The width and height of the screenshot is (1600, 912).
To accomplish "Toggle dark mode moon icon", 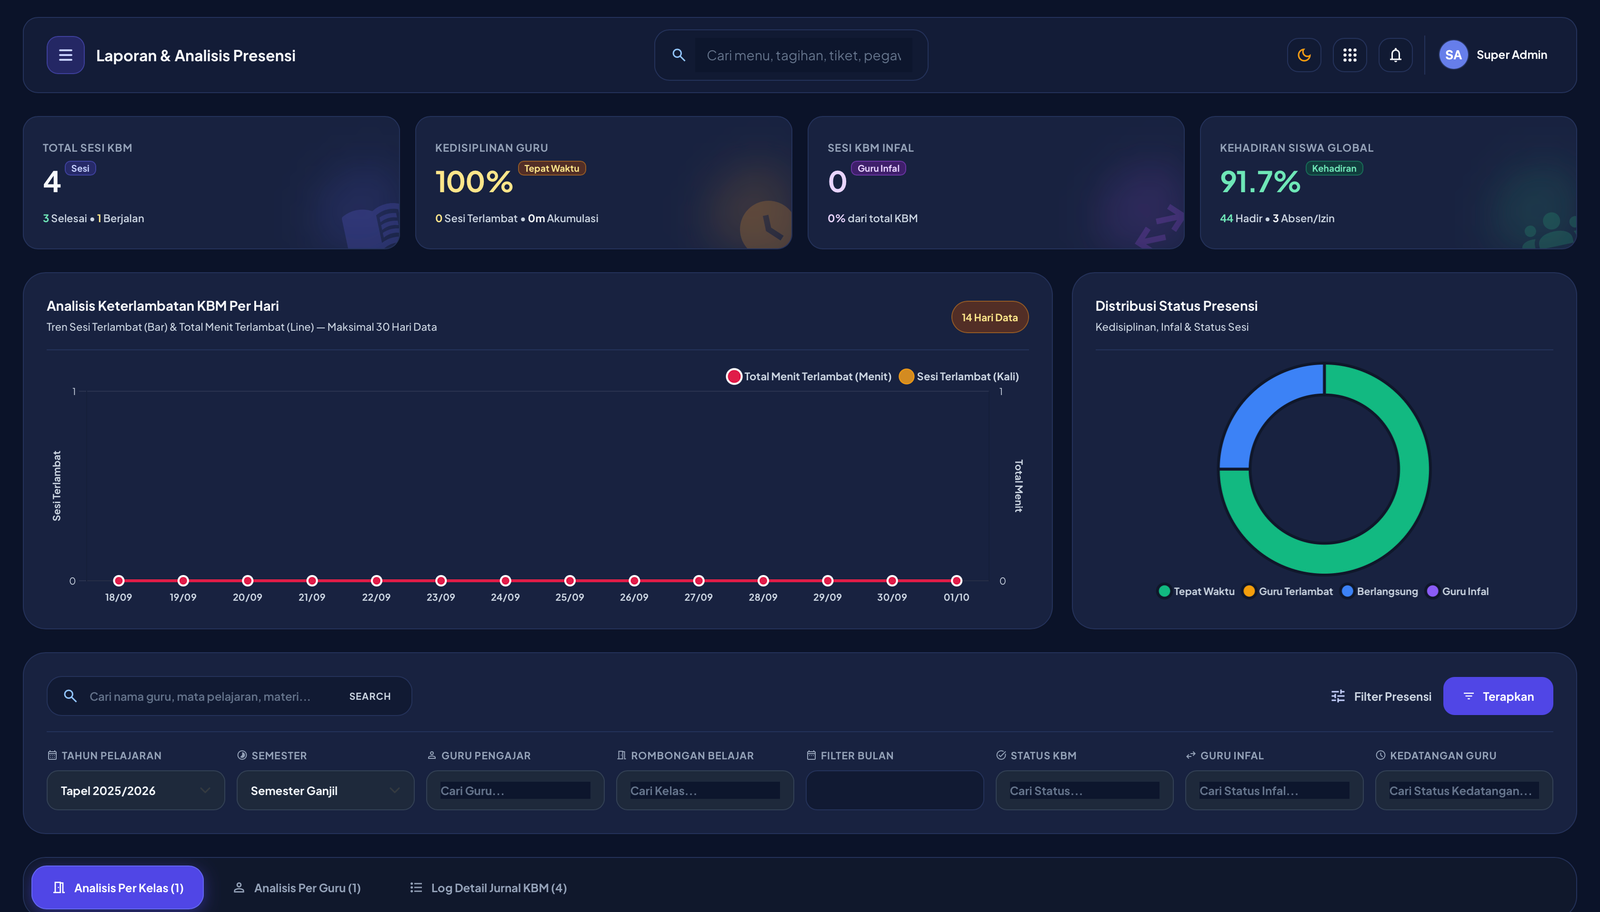I will pos(1304,55).
